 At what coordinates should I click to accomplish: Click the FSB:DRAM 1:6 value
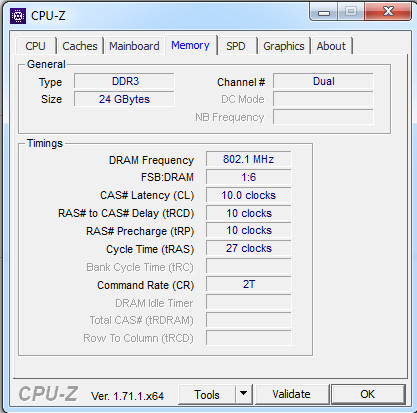[249, 177]
